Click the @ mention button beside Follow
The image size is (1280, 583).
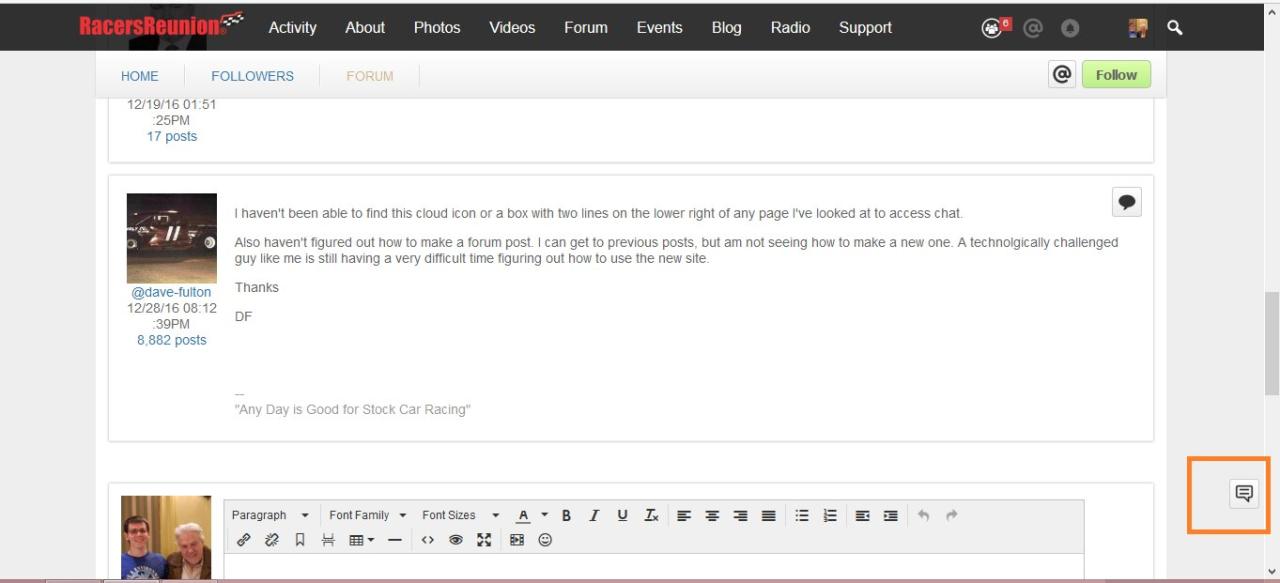[1062, 74]
